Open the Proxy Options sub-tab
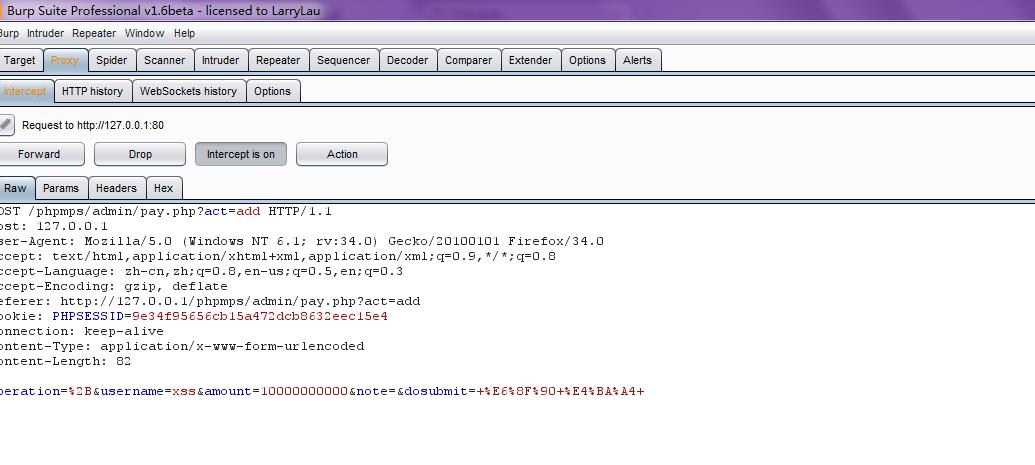1035x465 pixels. point(273,91)
